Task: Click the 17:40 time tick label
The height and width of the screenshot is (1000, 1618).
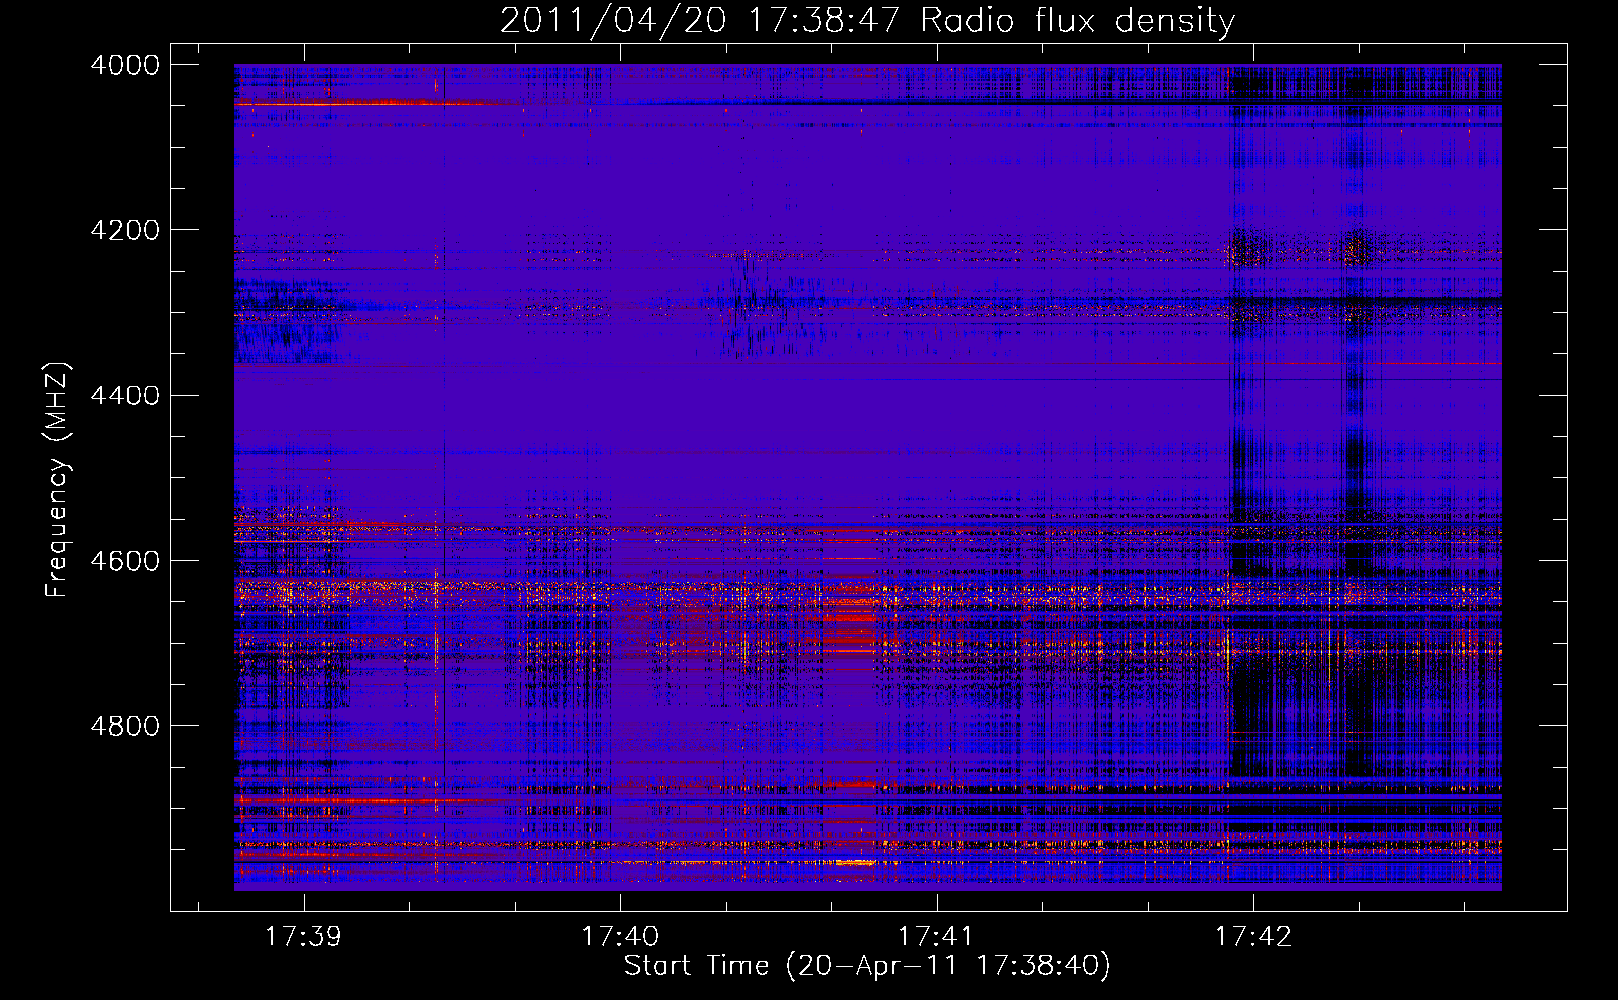Action: (x=620, y=936)
